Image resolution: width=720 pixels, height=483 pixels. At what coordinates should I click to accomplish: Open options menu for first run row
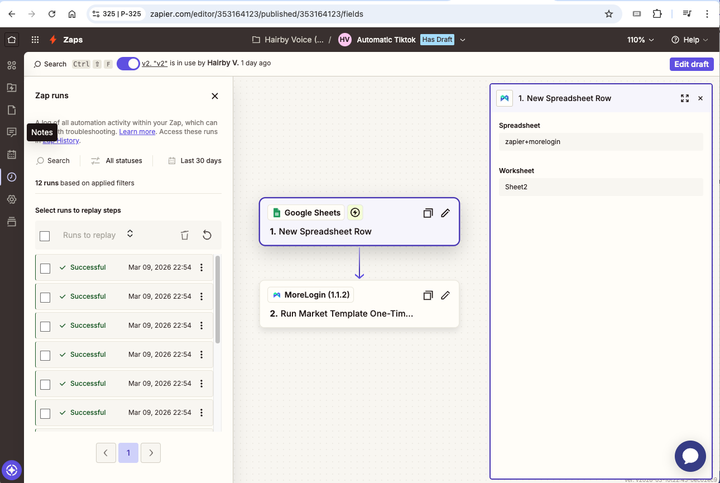[x=201, y=267]
